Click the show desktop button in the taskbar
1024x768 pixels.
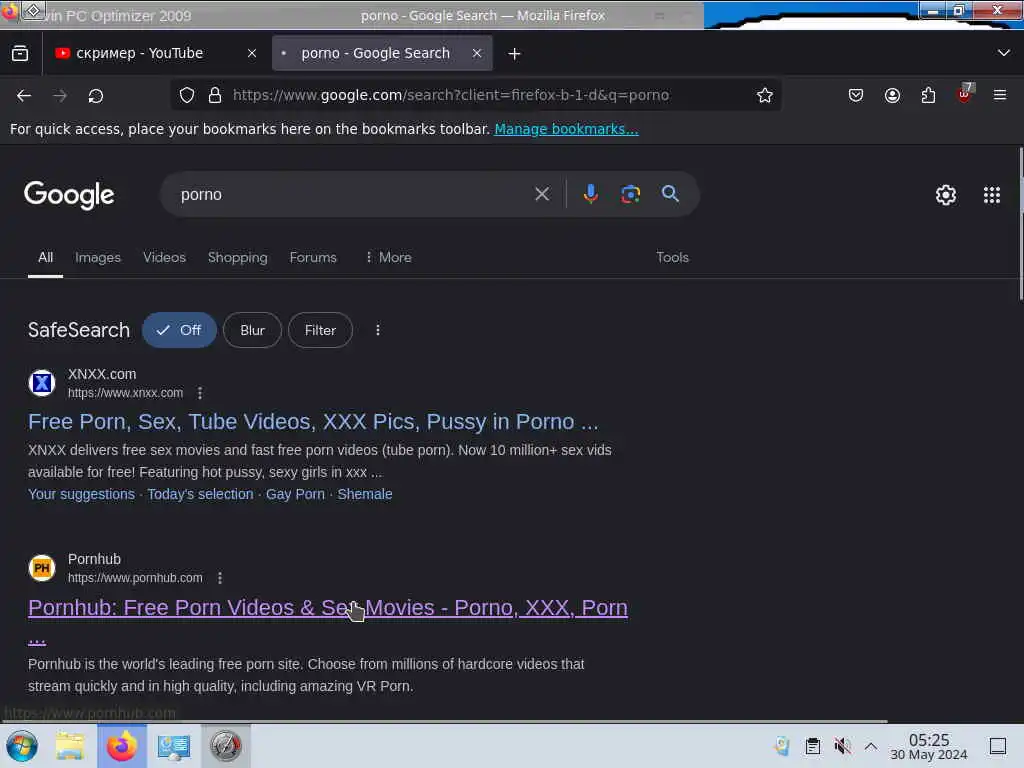click(x=998, y=746)
